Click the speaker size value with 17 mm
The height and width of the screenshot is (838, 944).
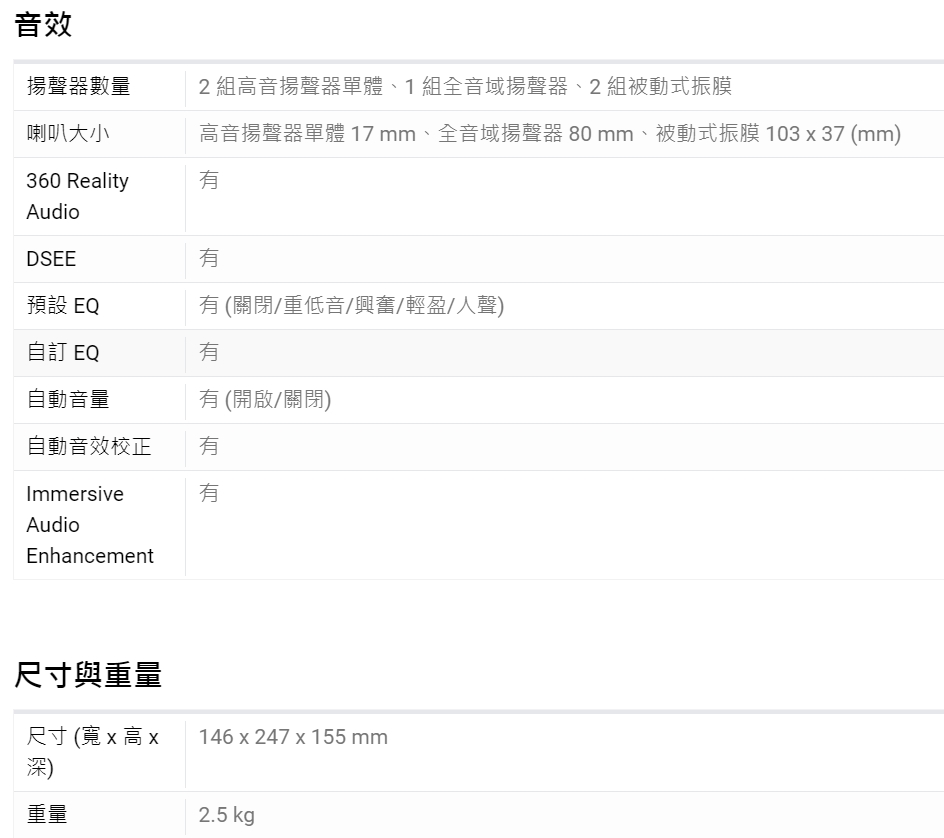[x=549, y=134]
